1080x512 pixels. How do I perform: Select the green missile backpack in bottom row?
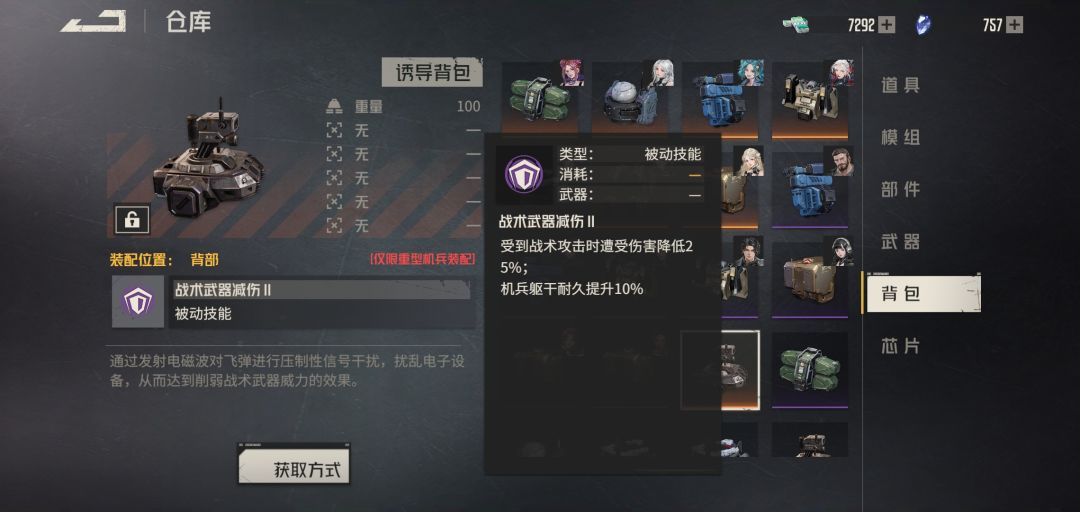click(810, 369)
